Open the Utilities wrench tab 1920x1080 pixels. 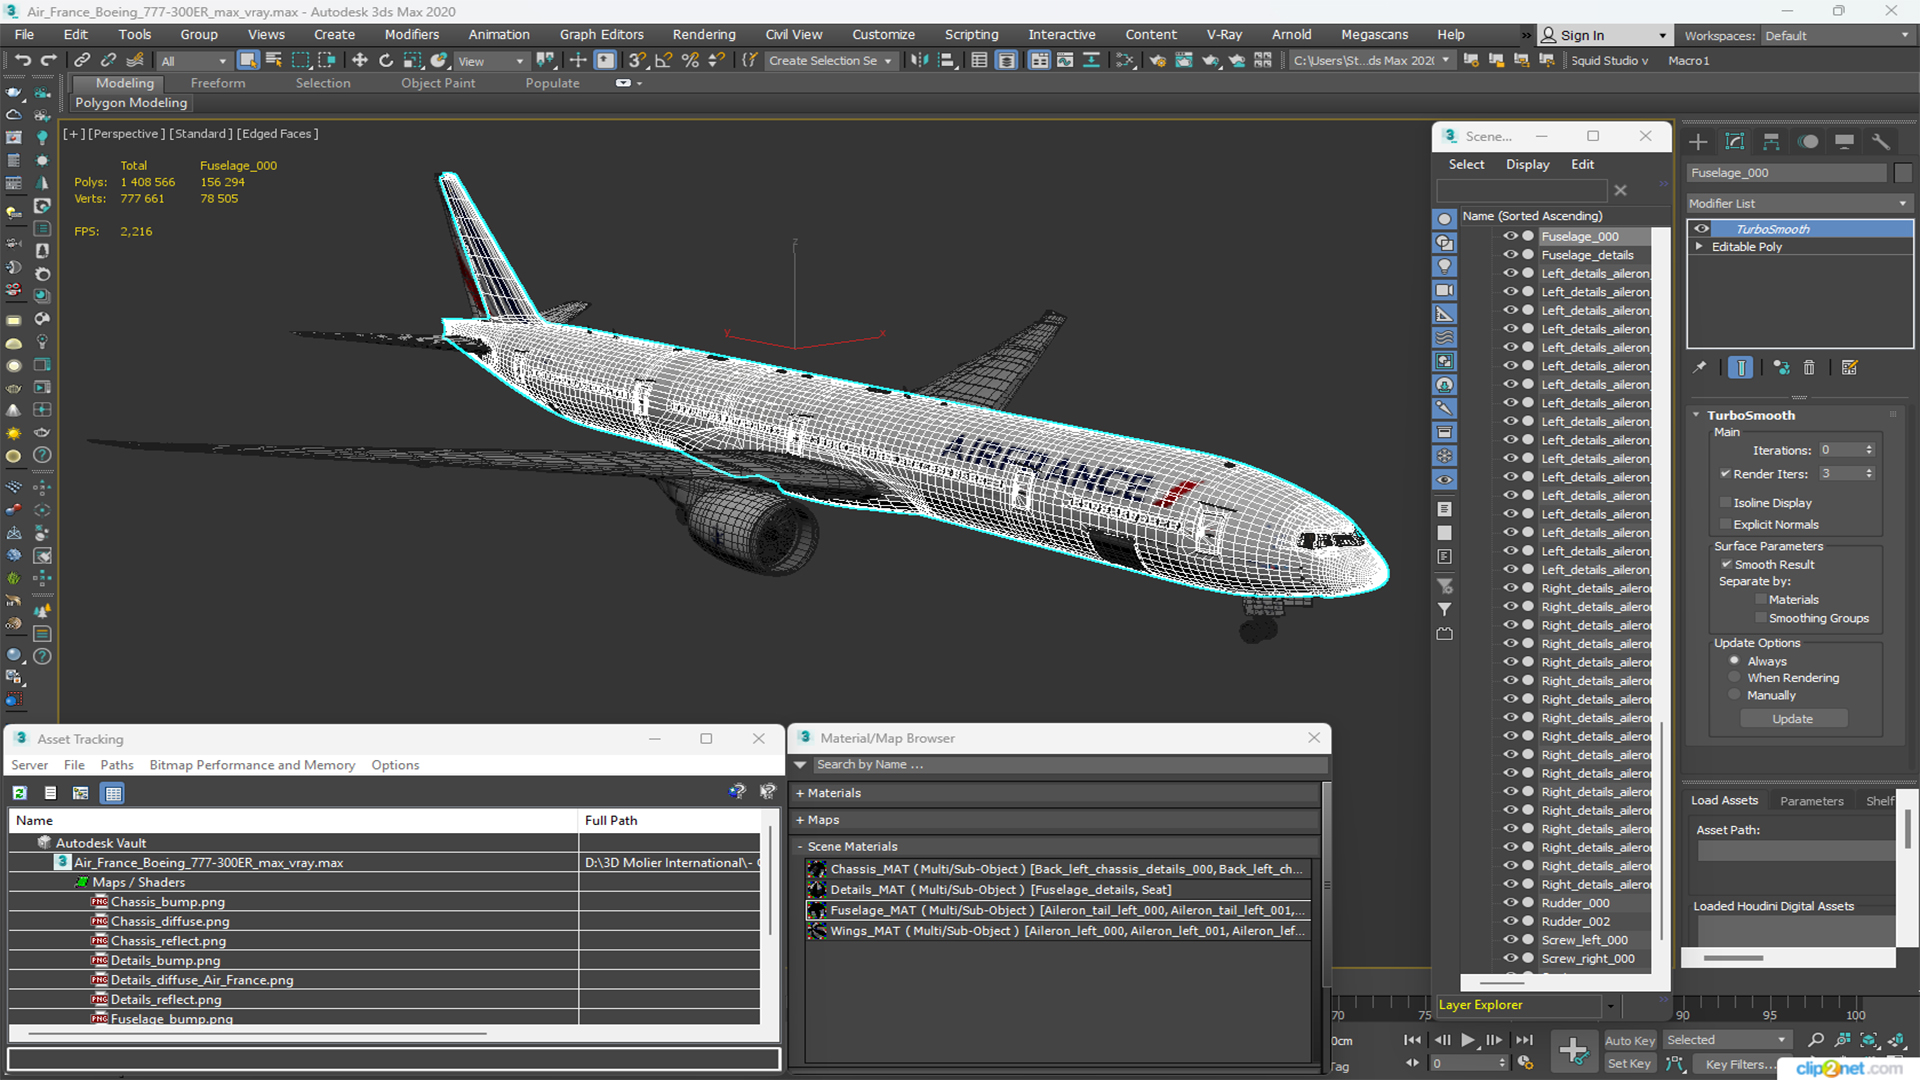coord(1881,142)
